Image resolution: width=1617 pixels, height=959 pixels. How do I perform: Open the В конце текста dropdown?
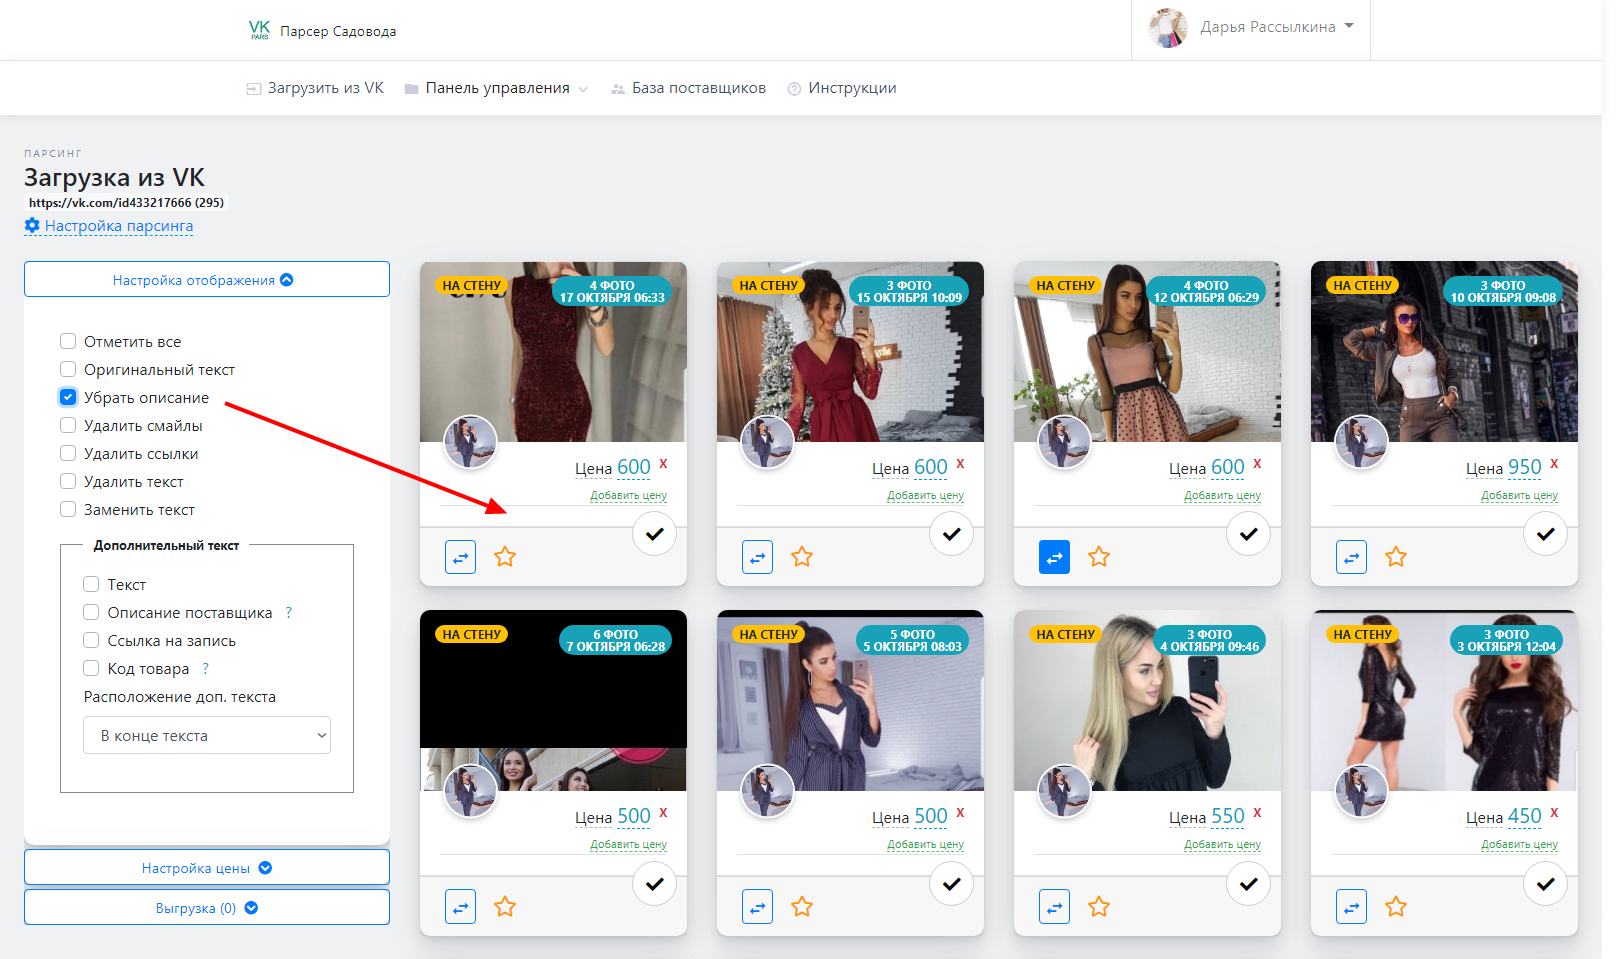coord(207,736)
